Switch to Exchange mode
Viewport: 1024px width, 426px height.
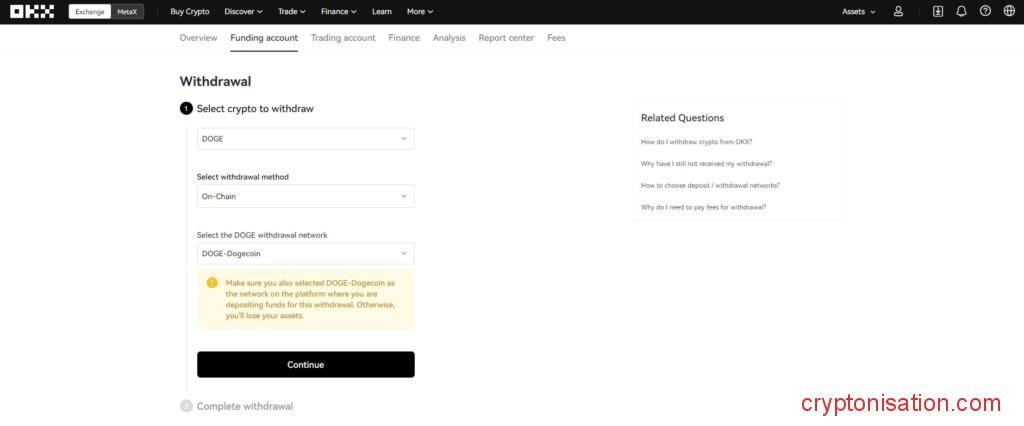90,12
